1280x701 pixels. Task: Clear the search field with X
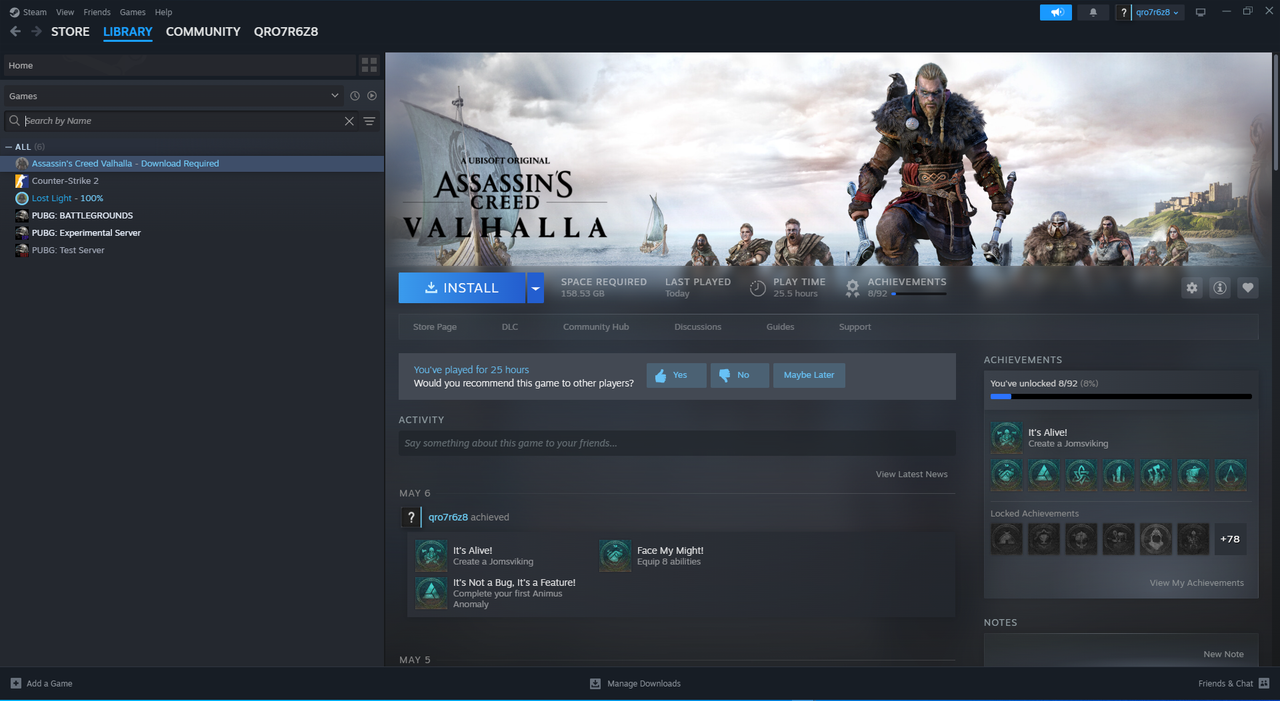coord(349,121)
